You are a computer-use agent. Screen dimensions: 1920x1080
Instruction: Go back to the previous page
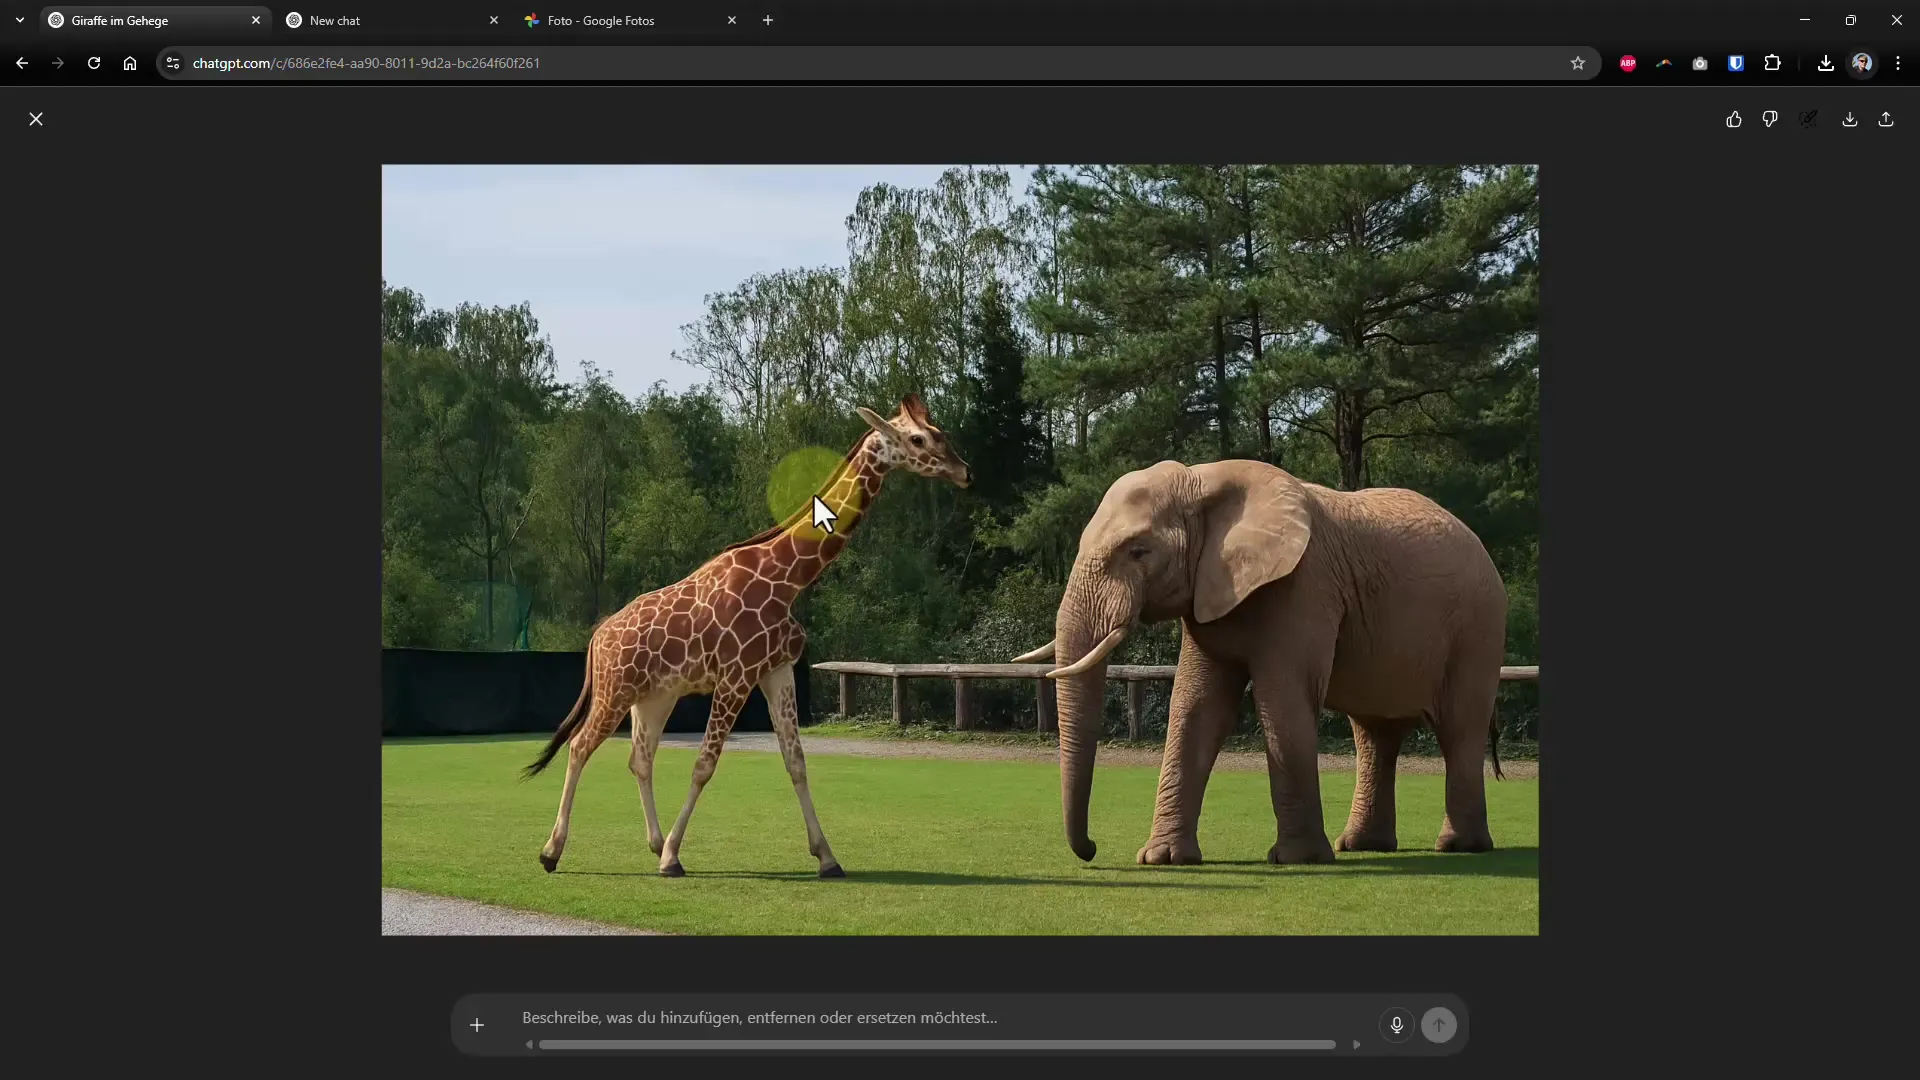click(x=22, y=63)
